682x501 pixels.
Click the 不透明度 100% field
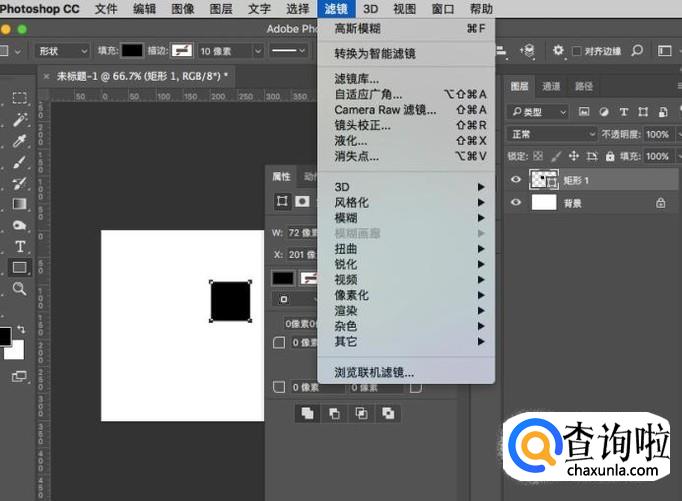click(x=657, y=134)
